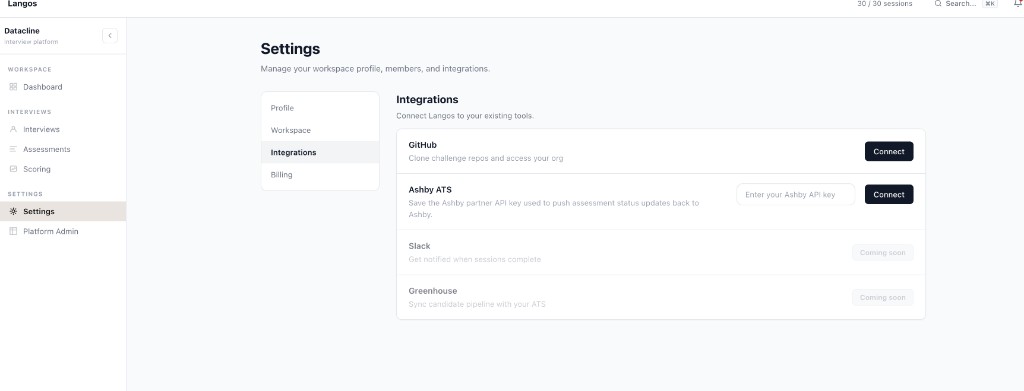Image resolution: width=1024 pixels, height=391 pixels.
Task: Click the Assessments list icon
Action: click(x=13, y=149)
